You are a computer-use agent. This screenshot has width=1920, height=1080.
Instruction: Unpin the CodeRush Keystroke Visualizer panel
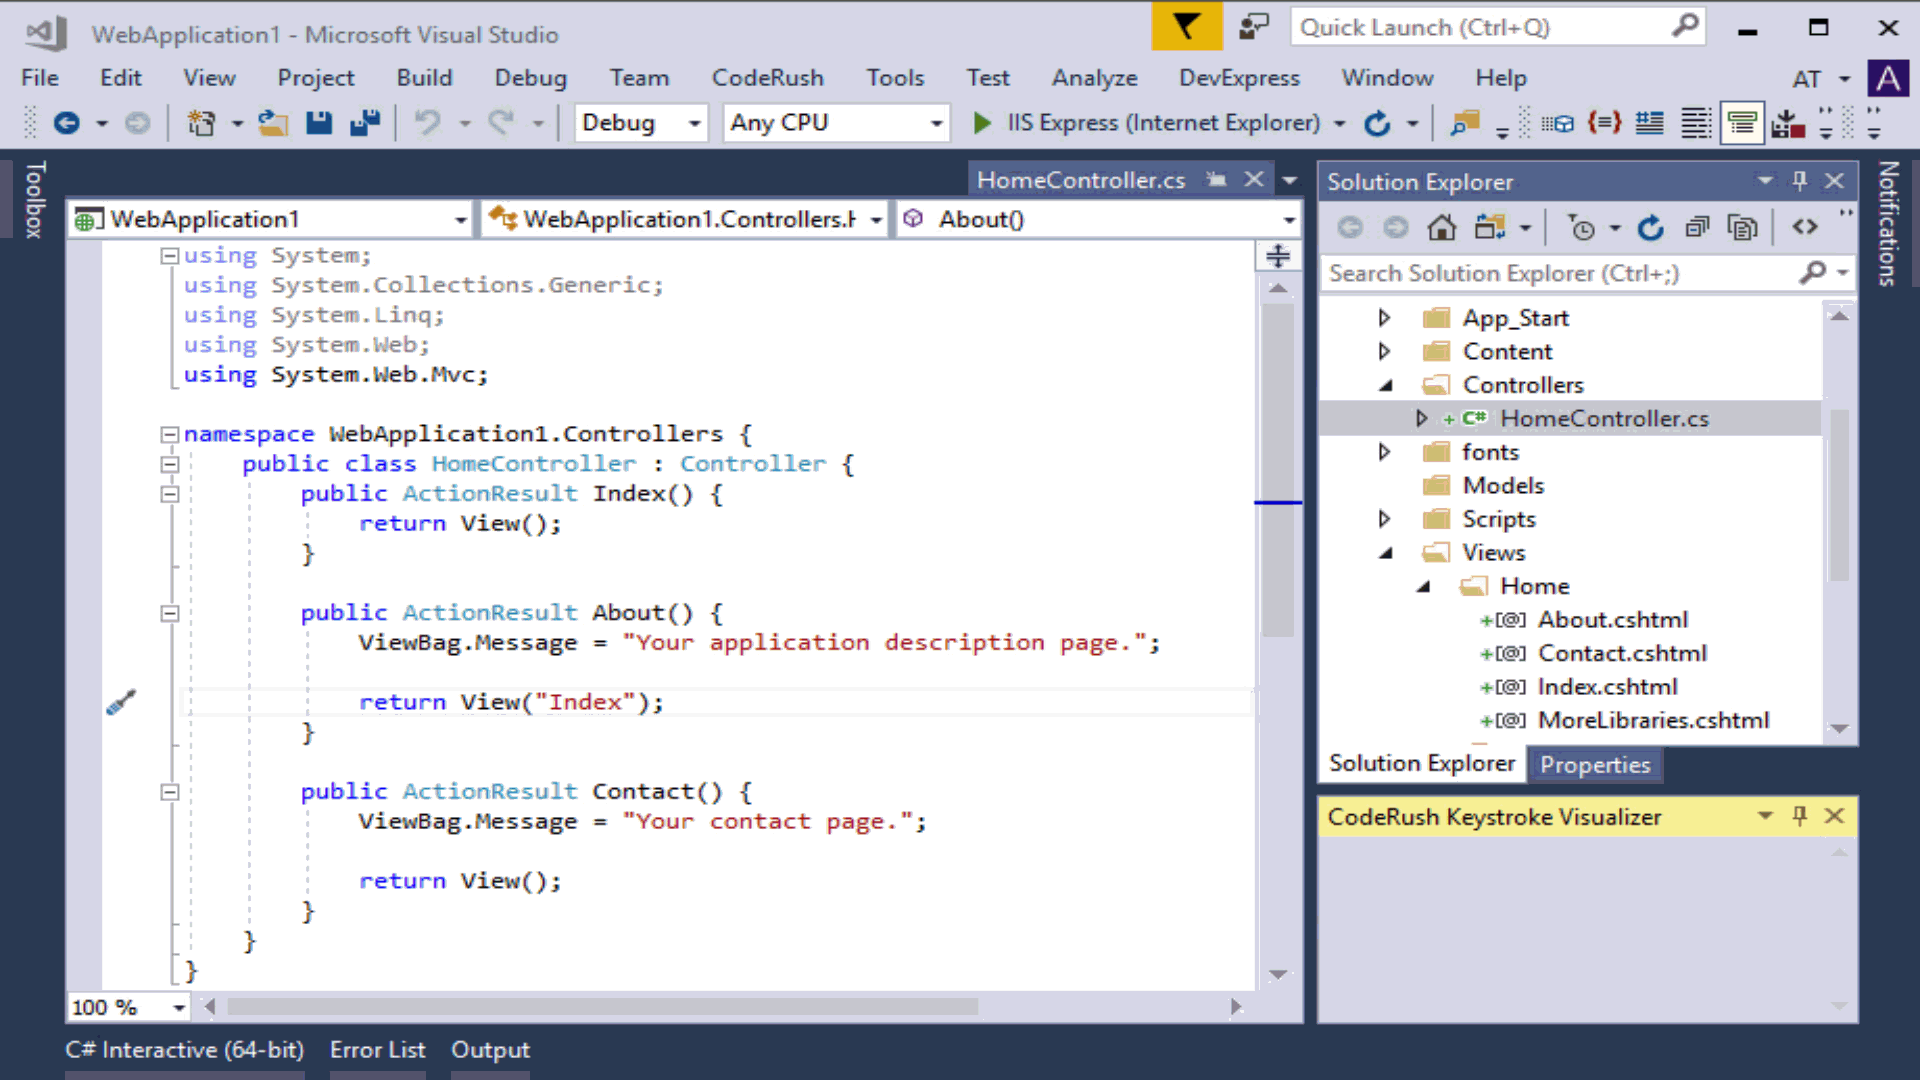1800,816
